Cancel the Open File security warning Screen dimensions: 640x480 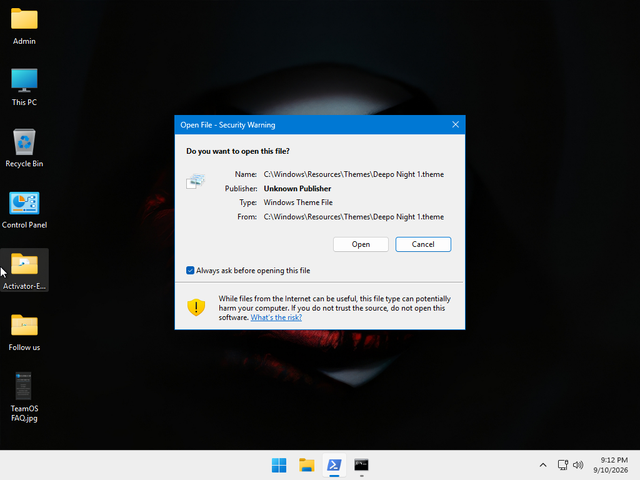[x=423, y=244]
